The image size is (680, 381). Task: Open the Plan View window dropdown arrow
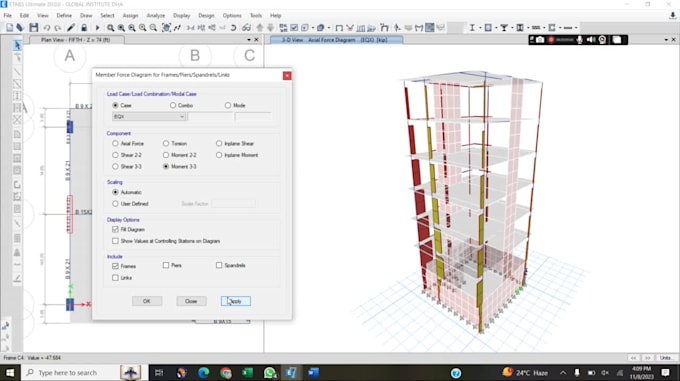(x=249, y=40)
